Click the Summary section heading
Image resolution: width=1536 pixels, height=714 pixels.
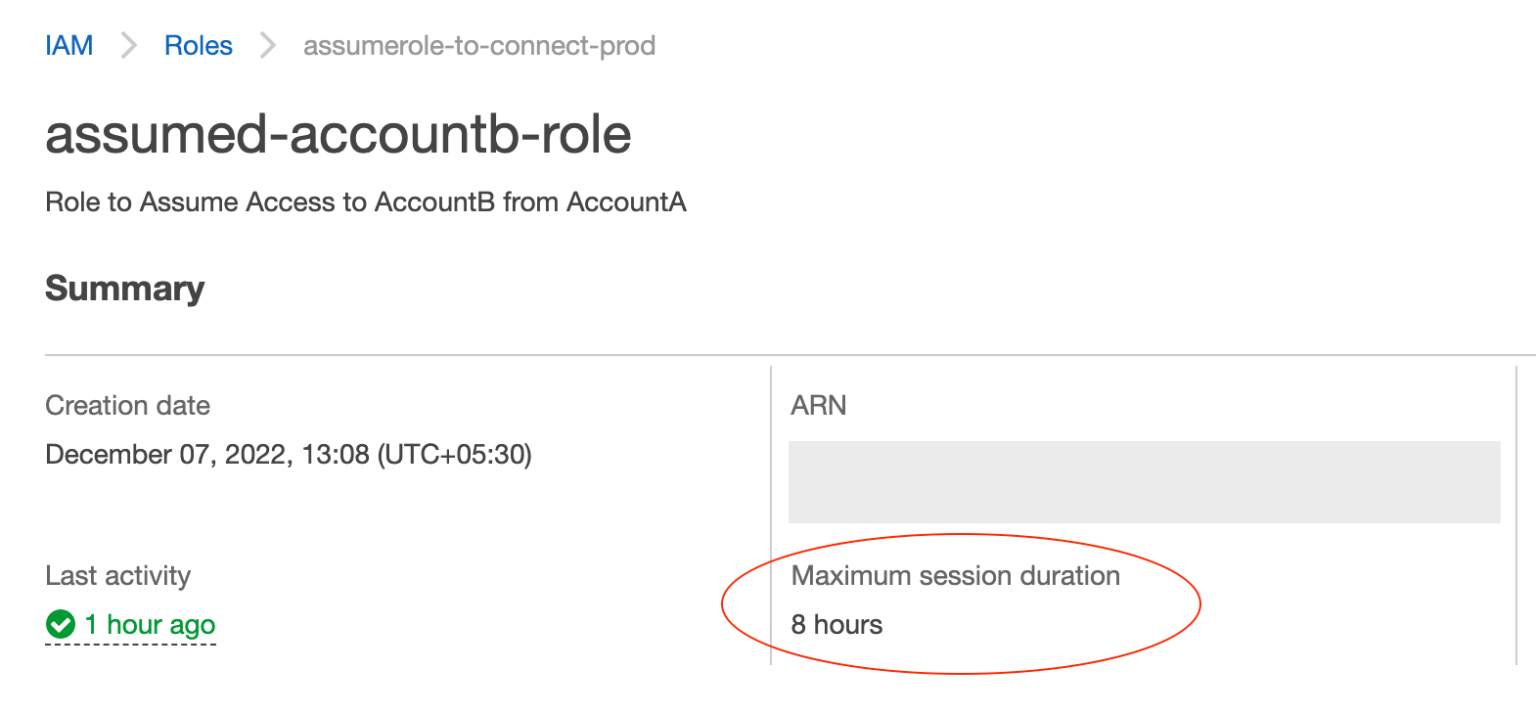coord(123,289)
